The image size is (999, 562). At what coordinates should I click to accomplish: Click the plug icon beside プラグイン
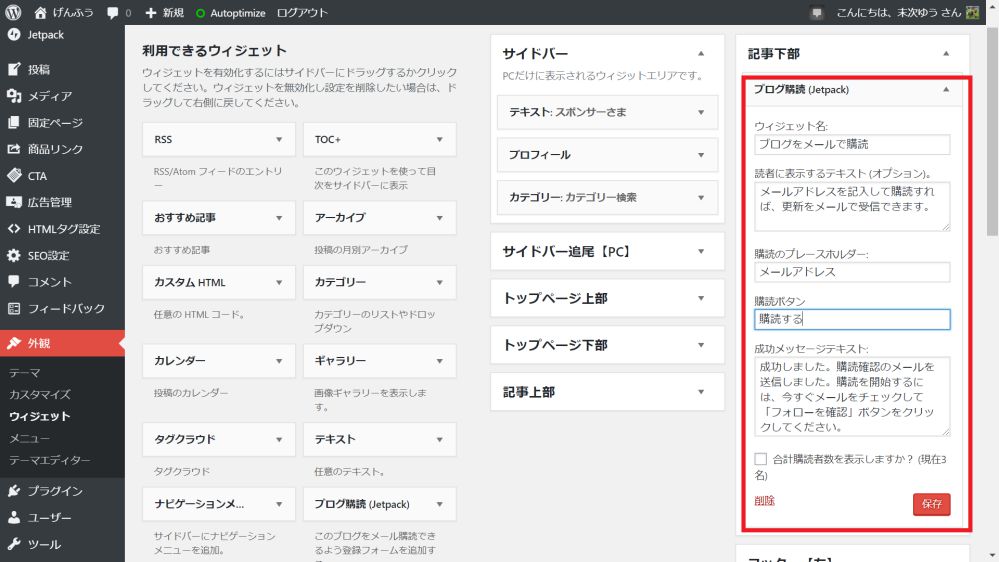coord(13,491)
